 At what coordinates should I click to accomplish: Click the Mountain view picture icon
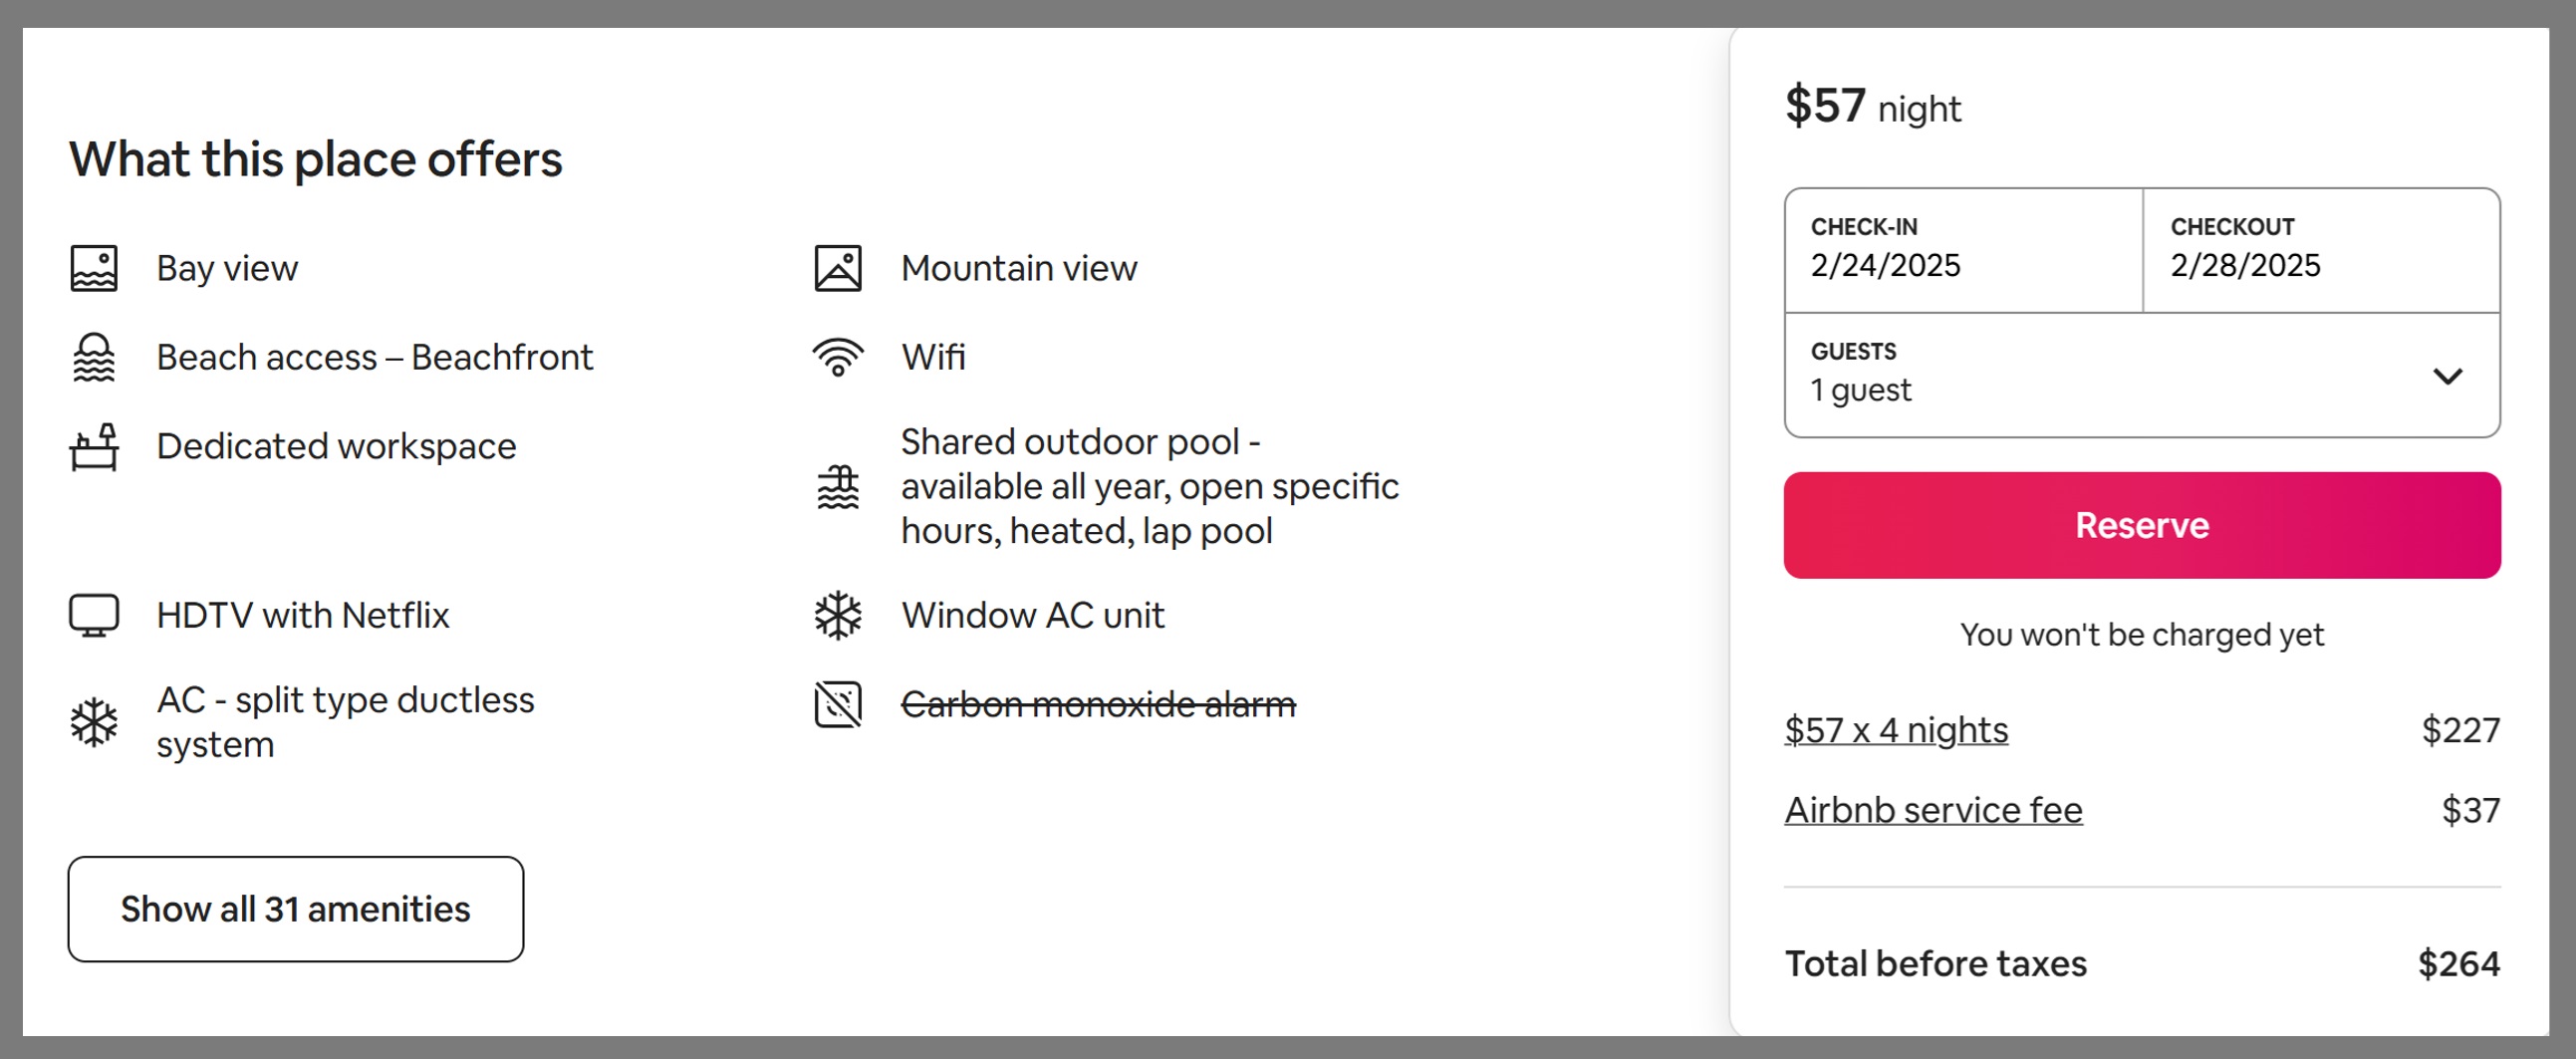838,268
